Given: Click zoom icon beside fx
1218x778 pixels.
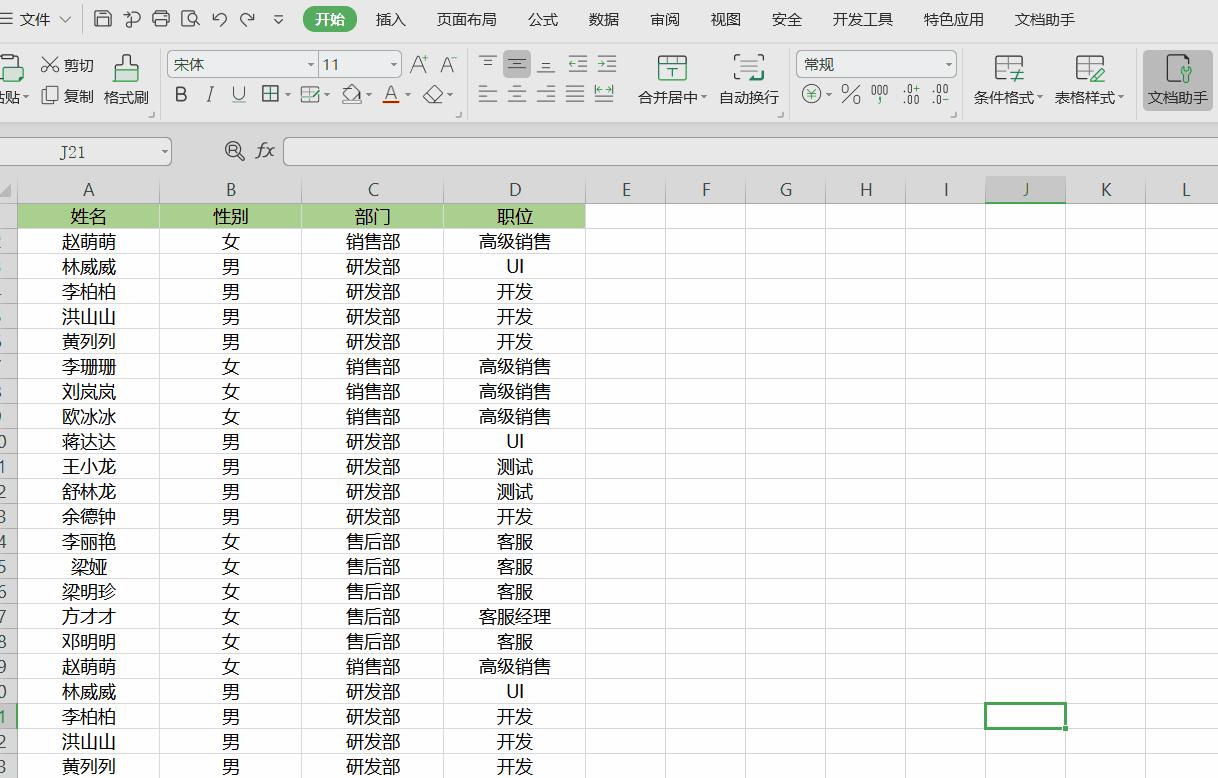Looking at the screenshot, I should click(x=235, y=151).
